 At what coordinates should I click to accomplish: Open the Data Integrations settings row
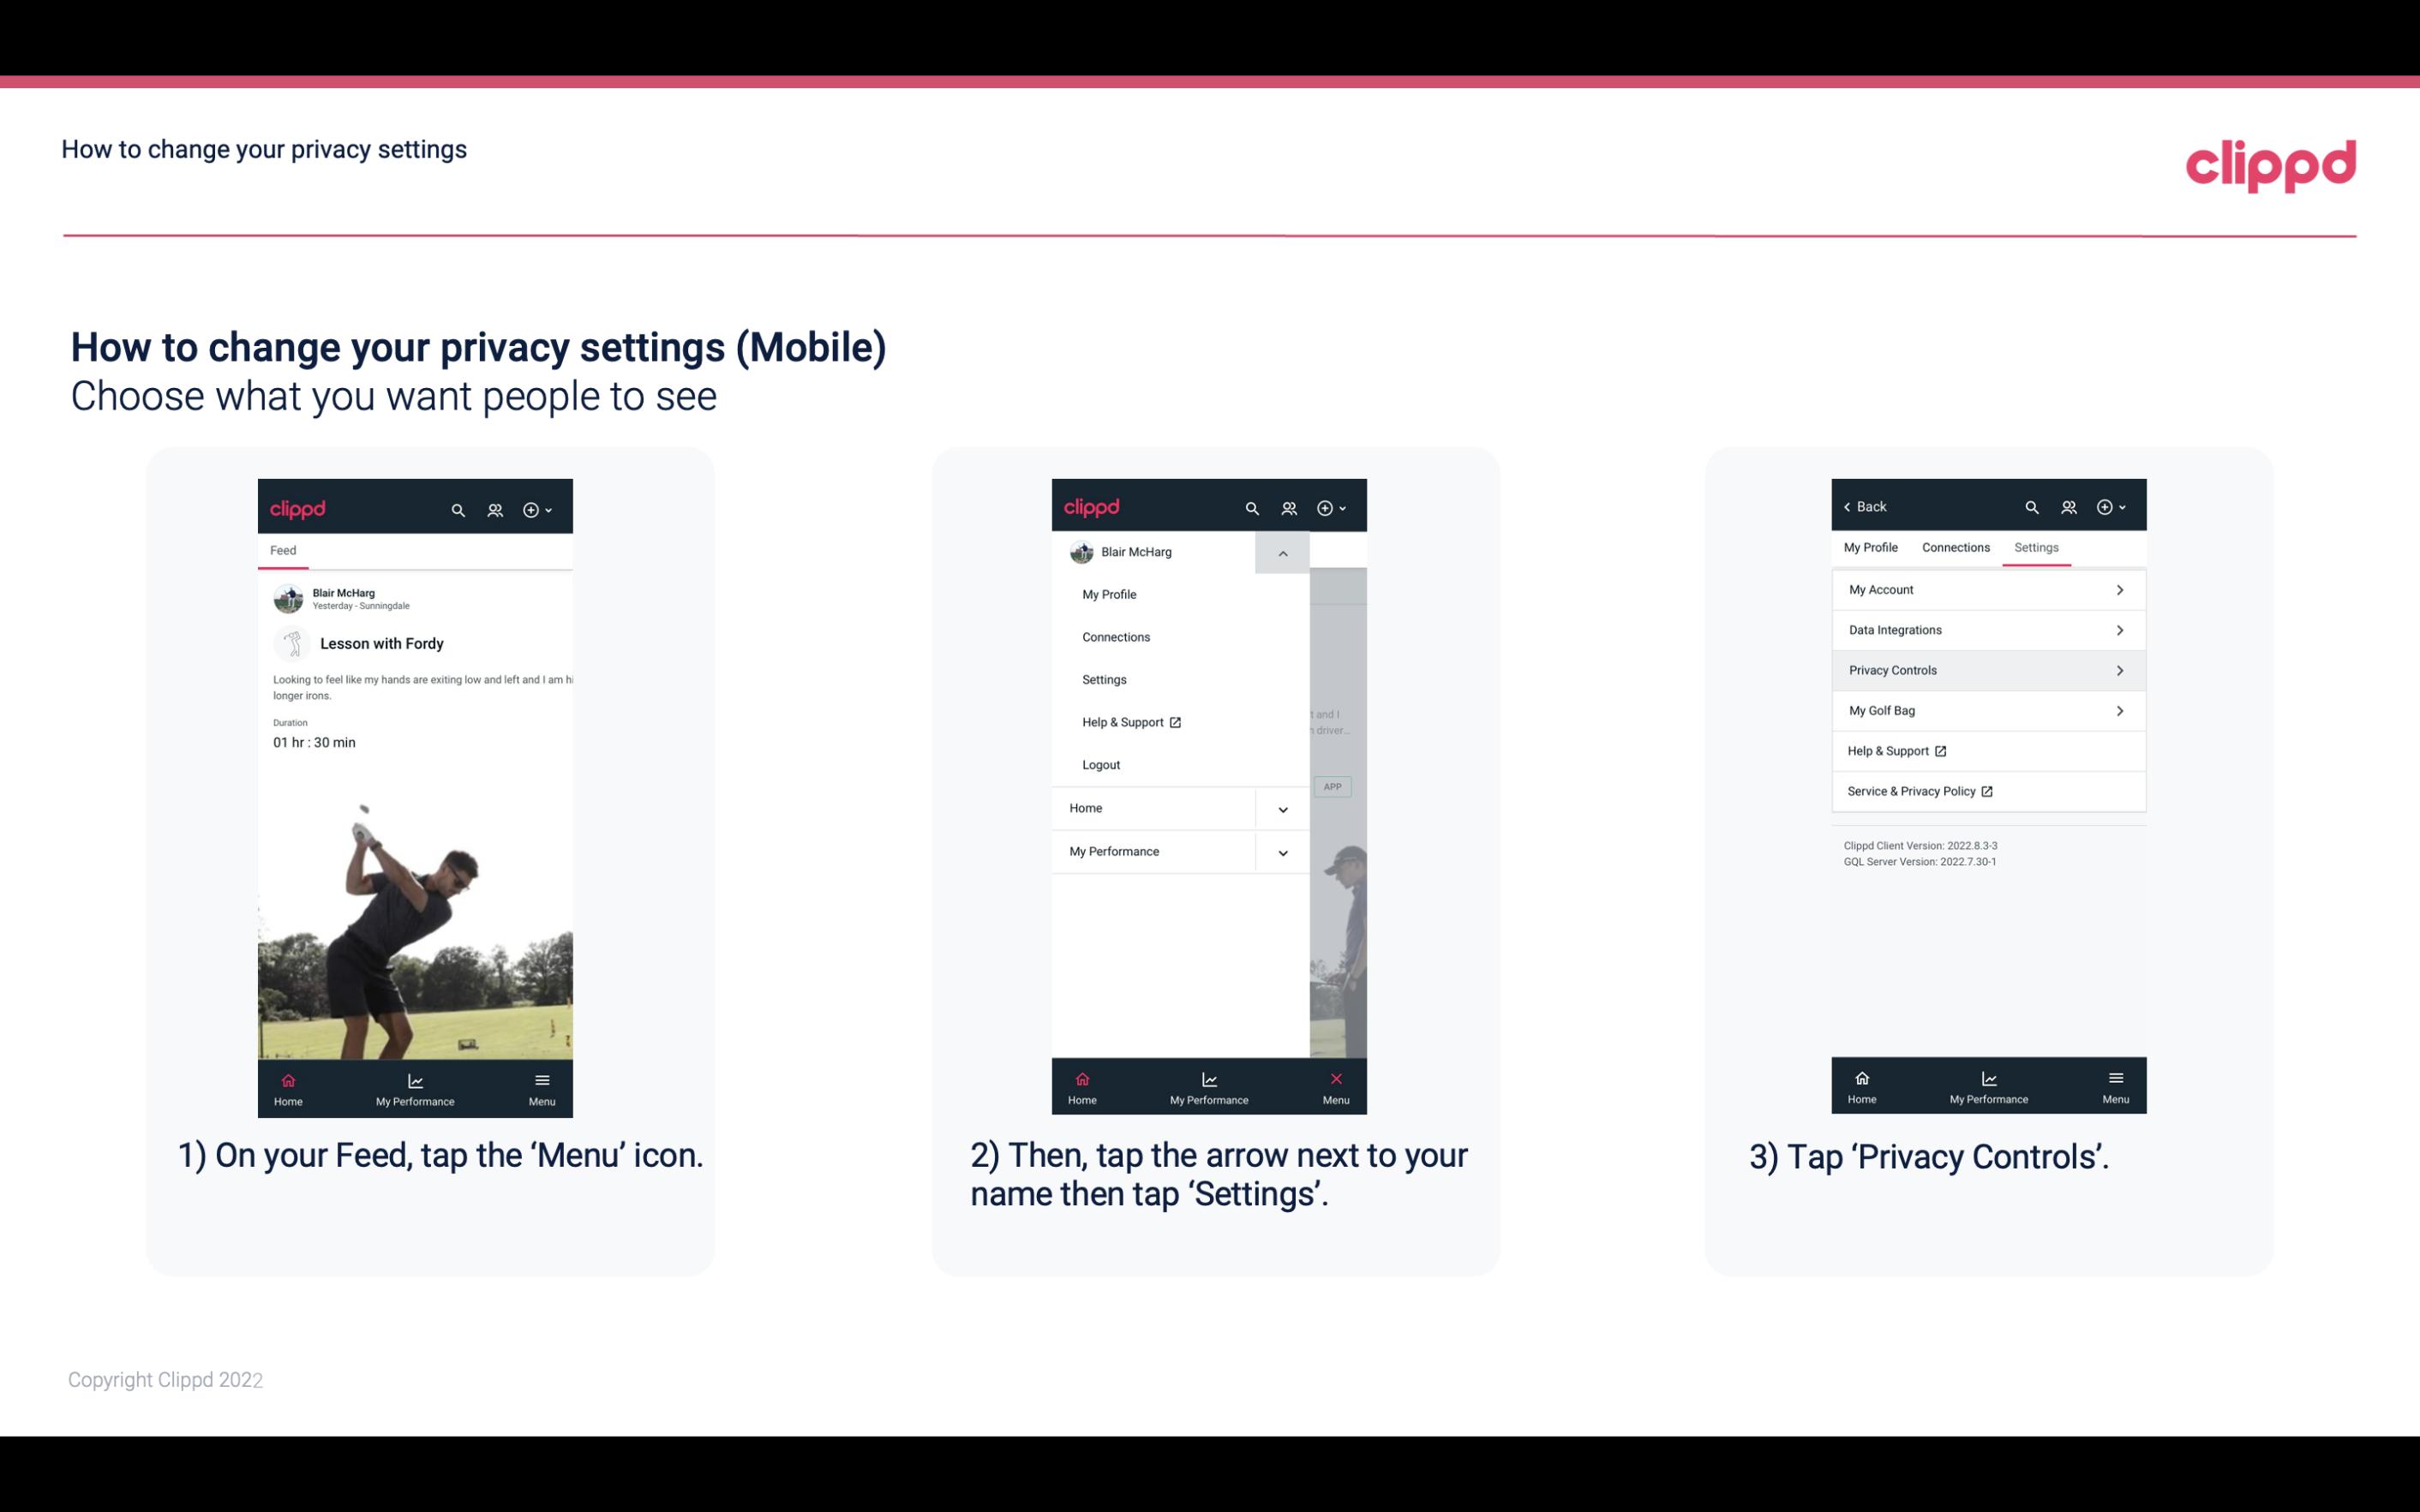pyautogui.click(x=1986, y=629)
